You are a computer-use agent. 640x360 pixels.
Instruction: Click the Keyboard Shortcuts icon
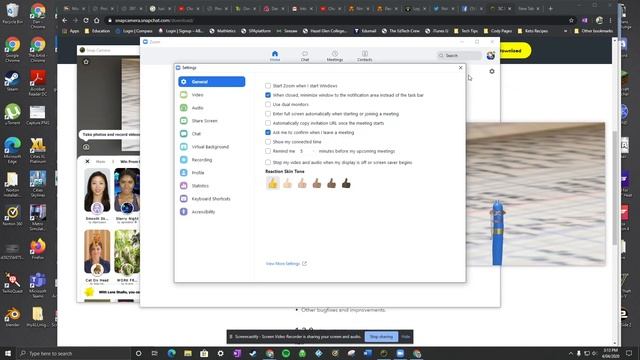184,199
